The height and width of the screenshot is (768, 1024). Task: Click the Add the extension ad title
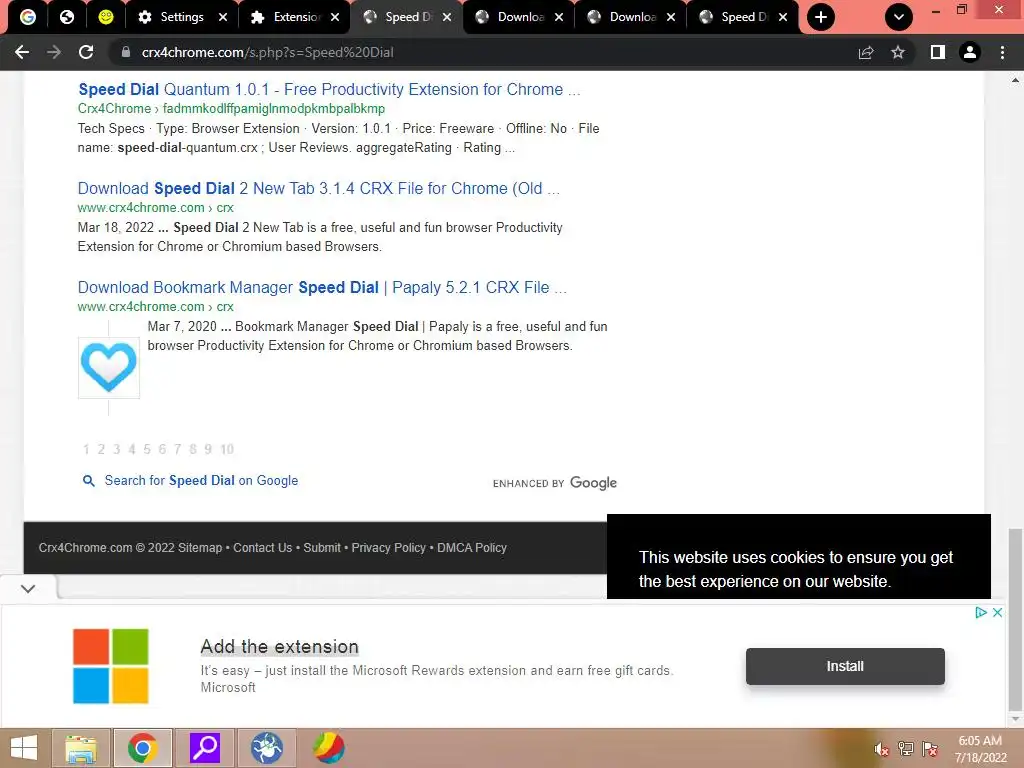point(280,647)
